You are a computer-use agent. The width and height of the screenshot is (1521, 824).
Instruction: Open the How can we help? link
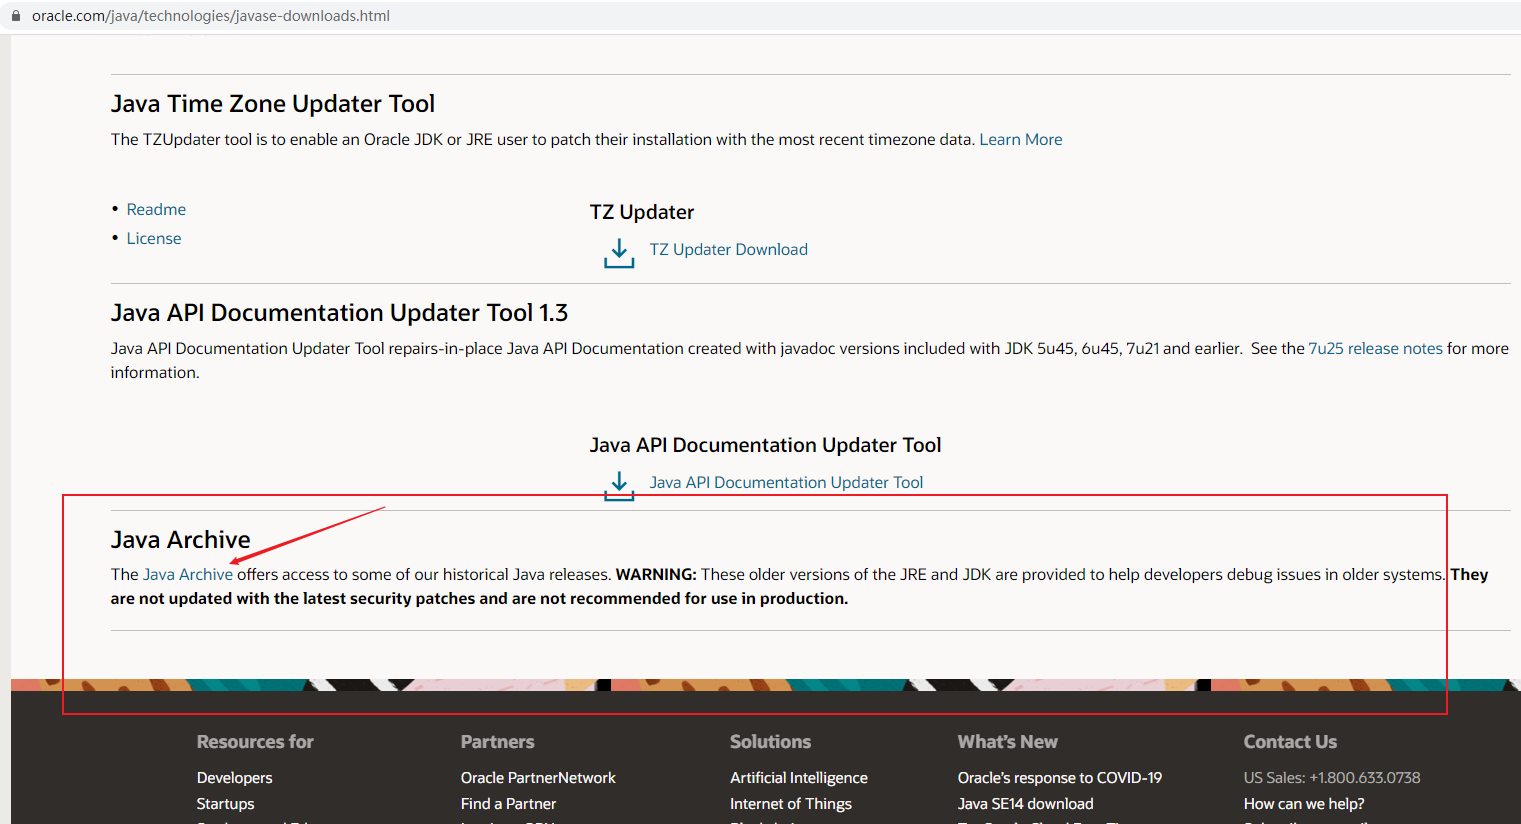pos(1304,804)
